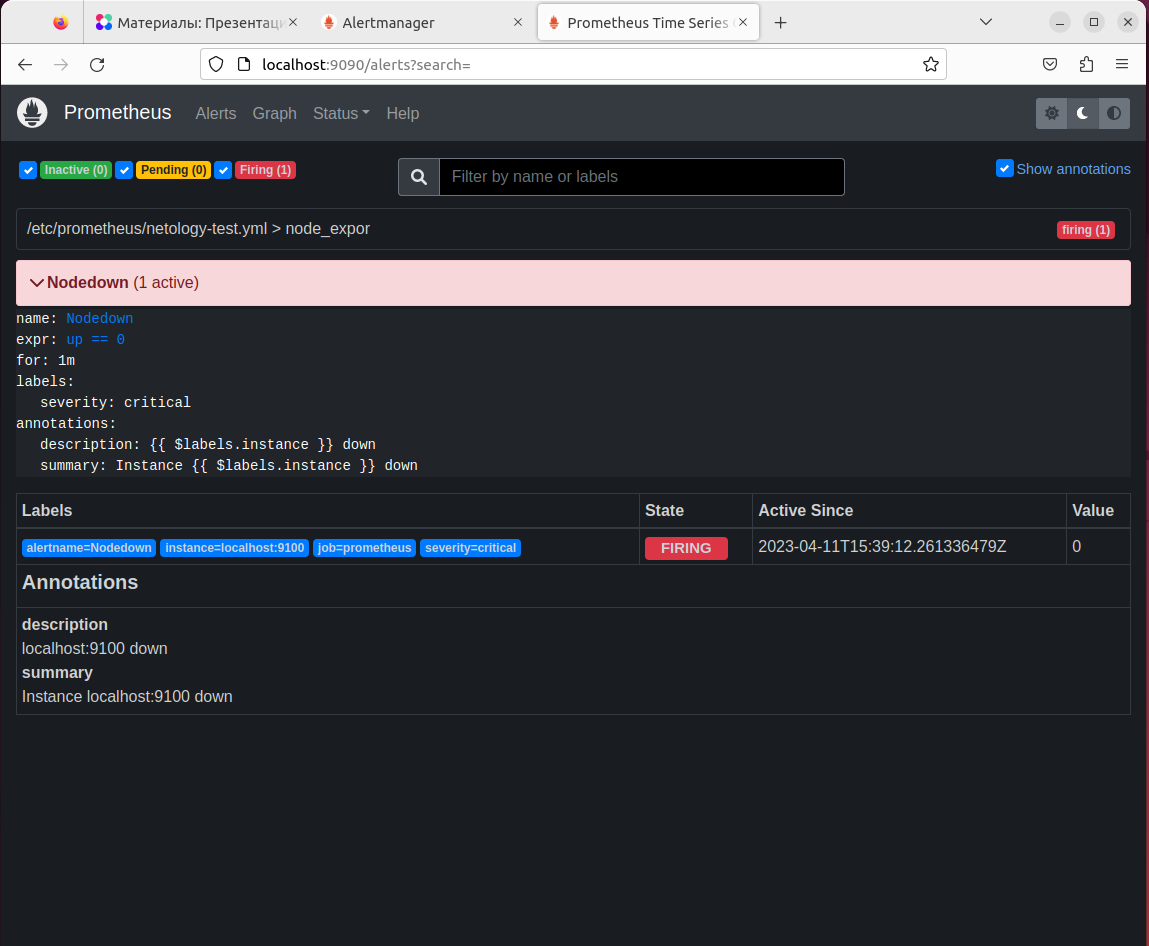Screen dimensions: 1149x946
Task: Open the settings gear icon
Action: tap(1051, 113)
